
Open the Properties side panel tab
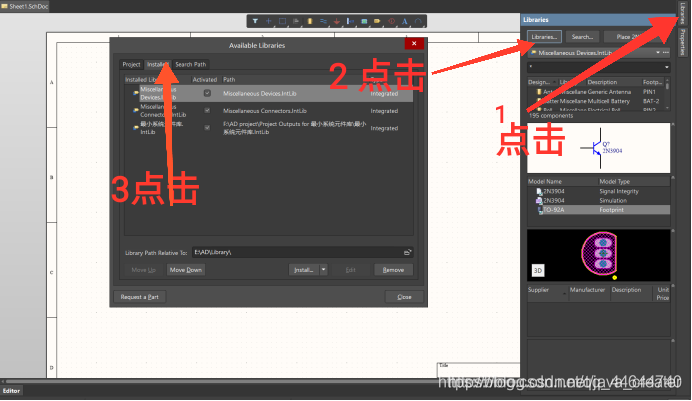click(682, 42)
